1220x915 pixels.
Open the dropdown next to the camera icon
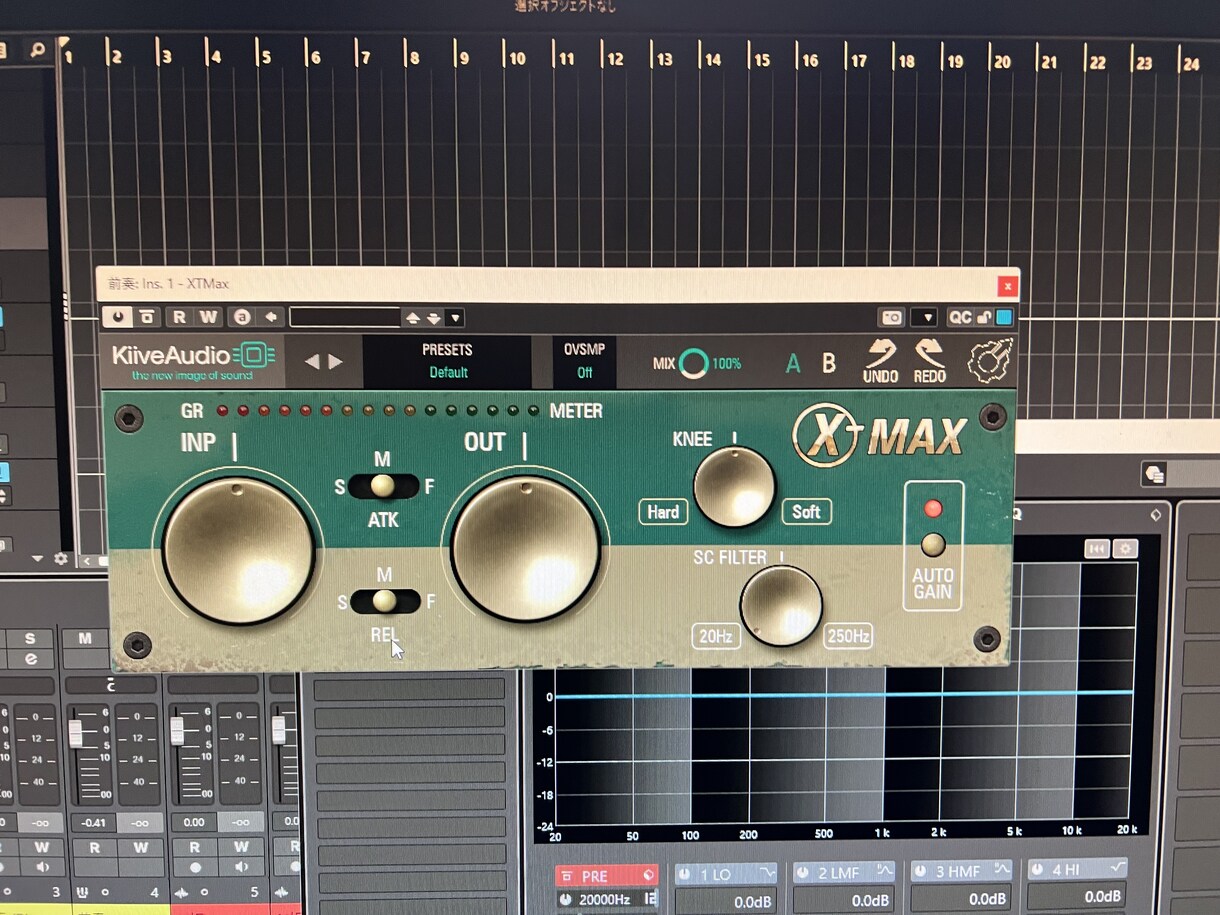(924, 317)
